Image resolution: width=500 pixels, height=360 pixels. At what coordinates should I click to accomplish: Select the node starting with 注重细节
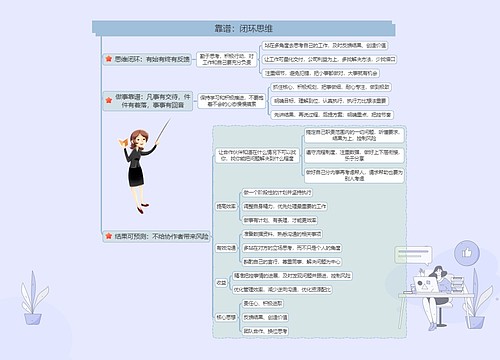click(321, 73)
